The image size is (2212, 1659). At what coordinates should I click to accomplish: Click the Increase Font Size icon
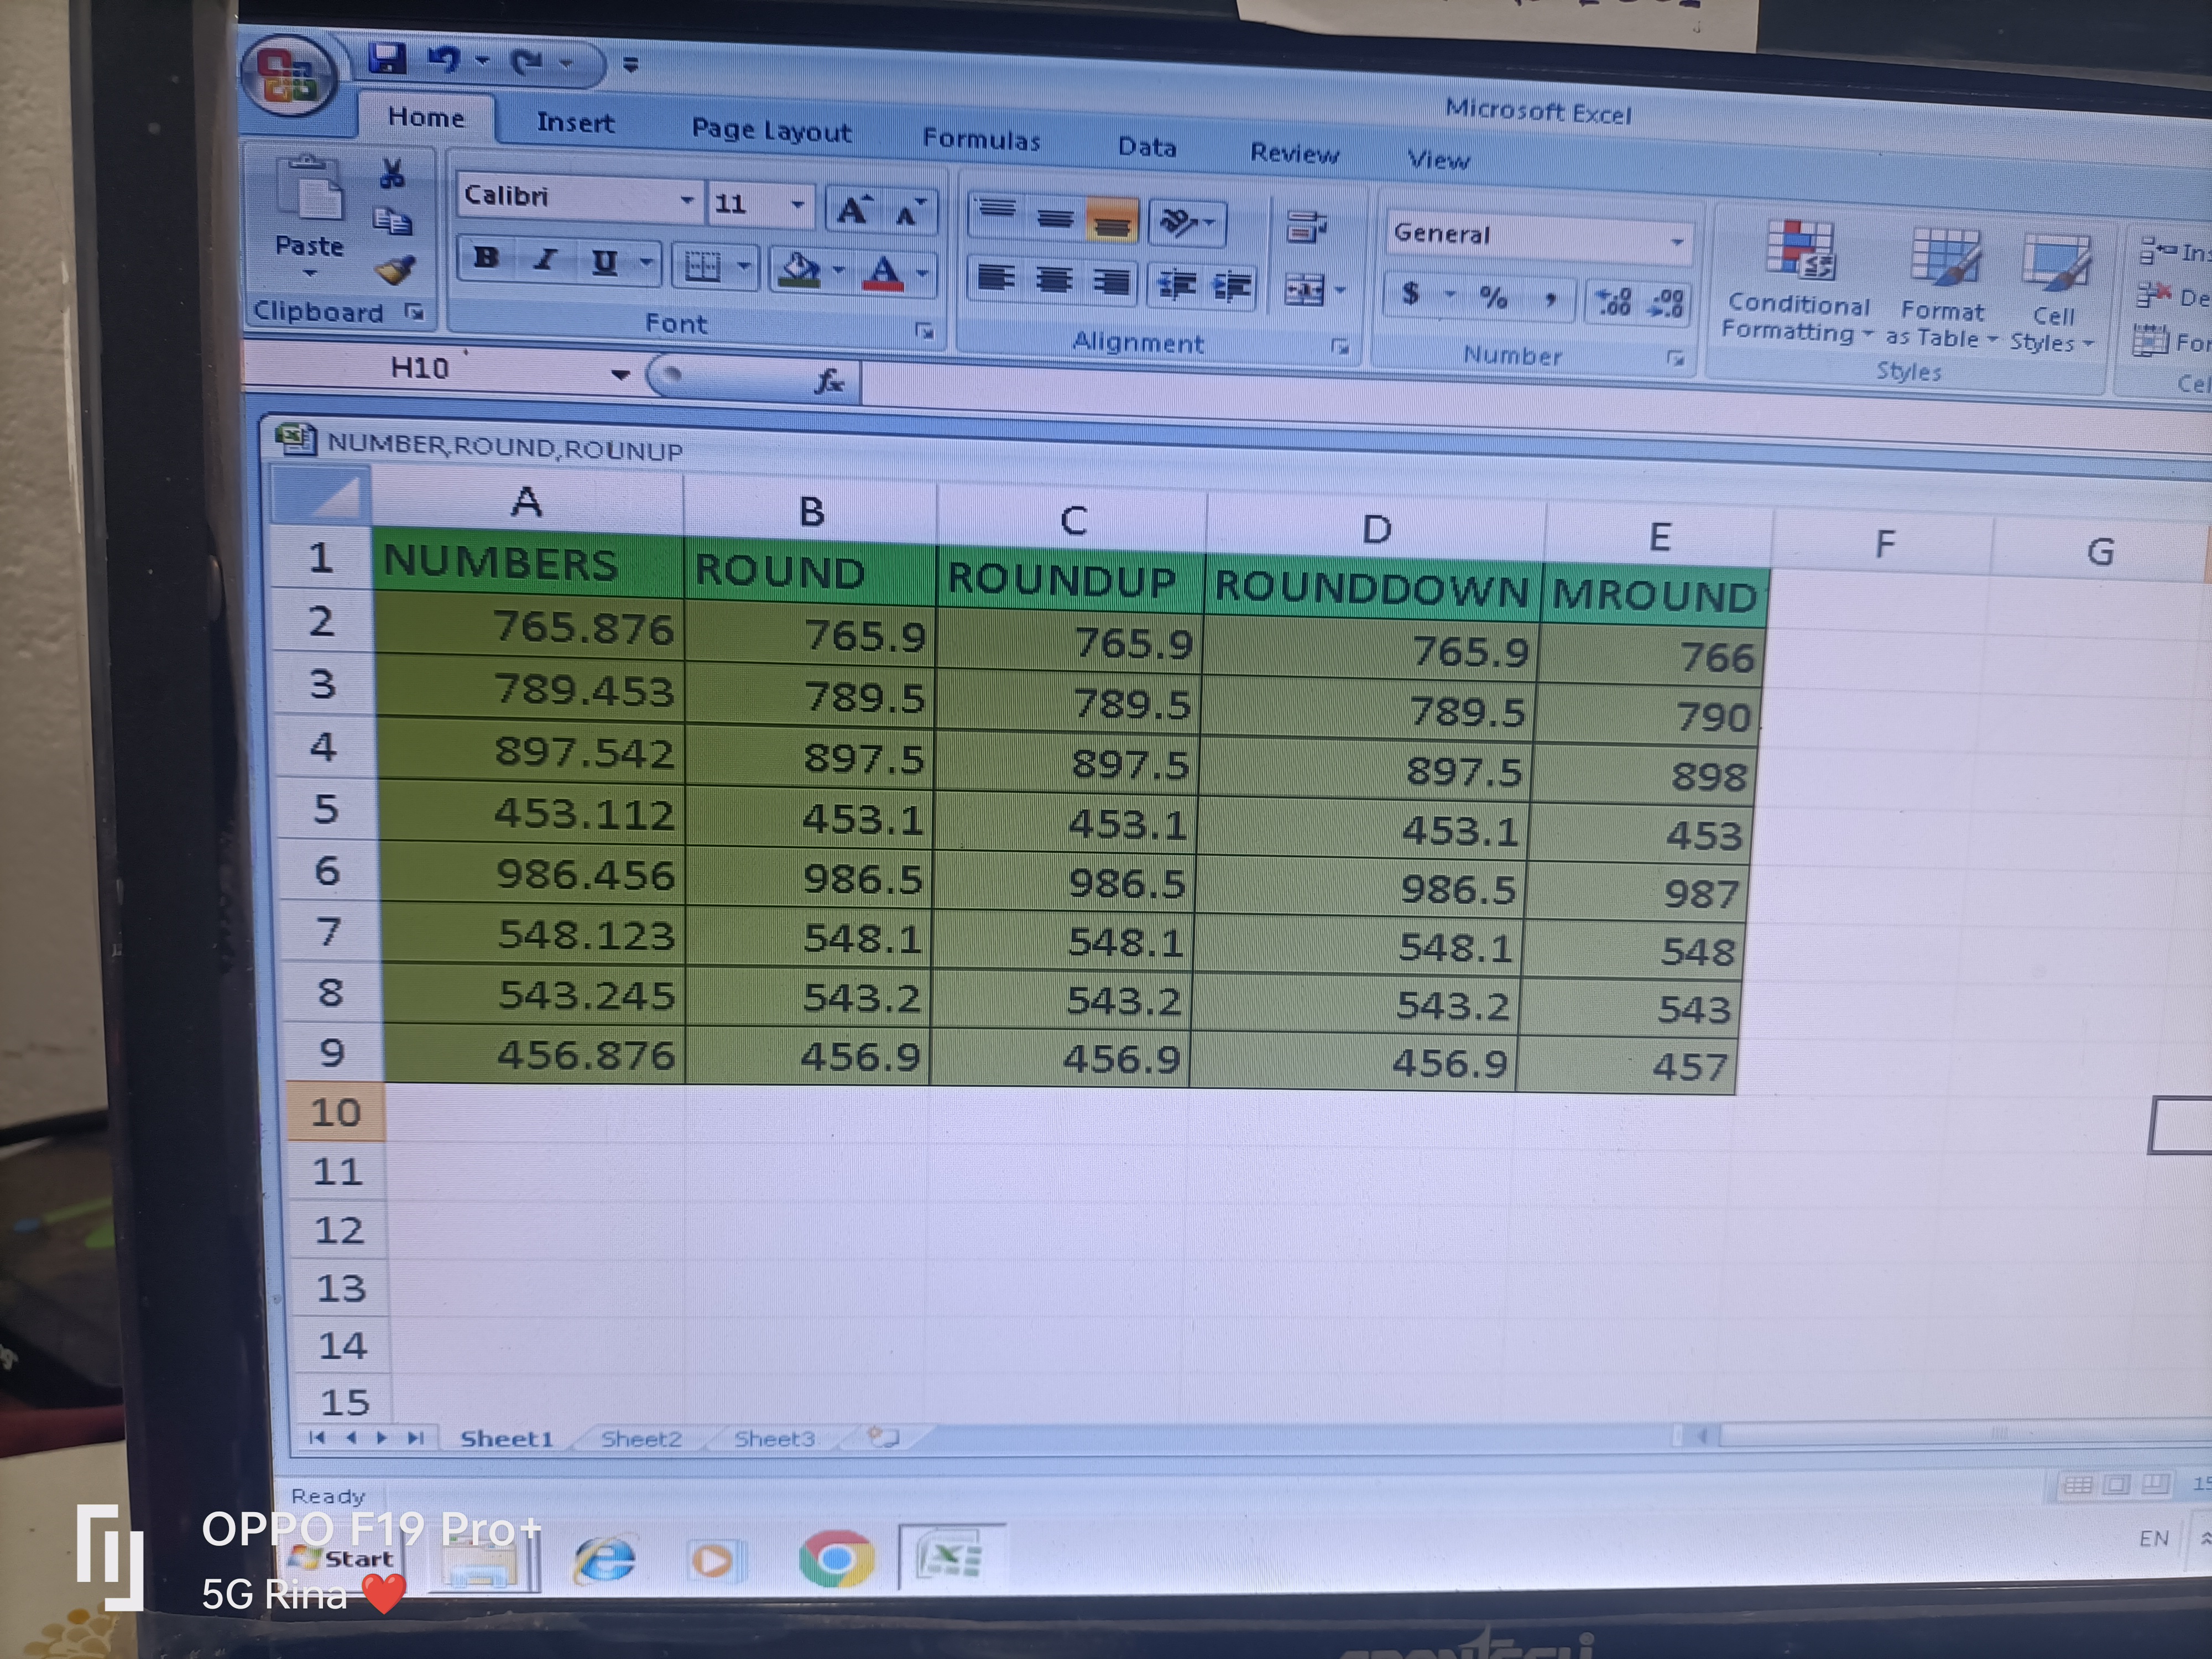click(x=853, y=210)
